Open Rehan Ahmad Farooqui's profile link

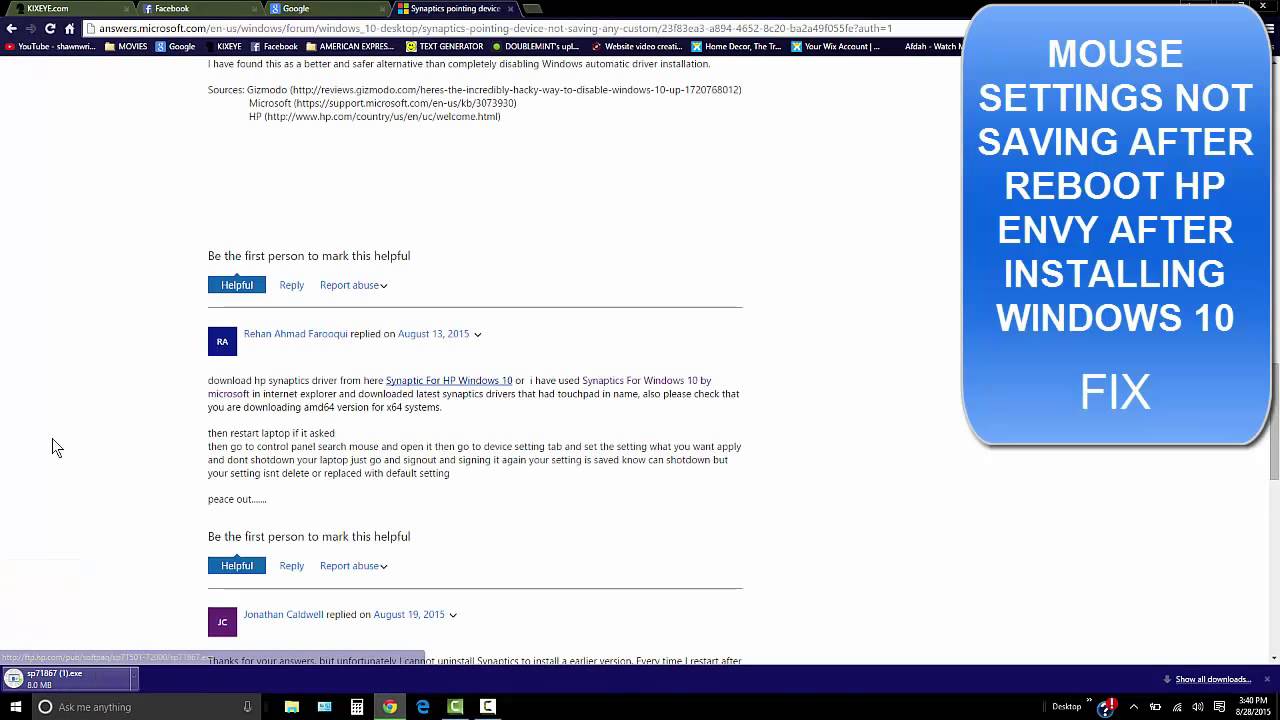(295, 334)
